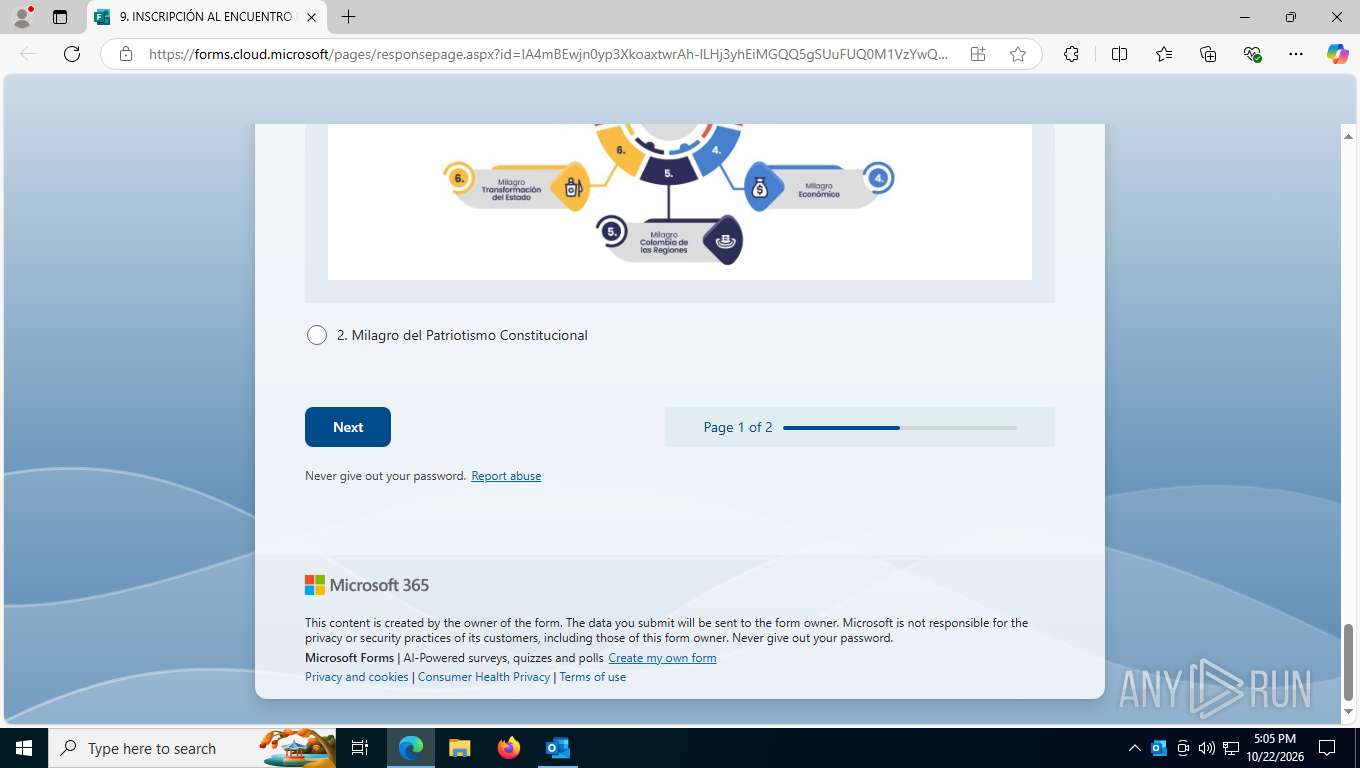This screenshot has width=1360, height=768.
Task: Click the page progress bar
Action: pyautogui.click(x=900, y=428)
